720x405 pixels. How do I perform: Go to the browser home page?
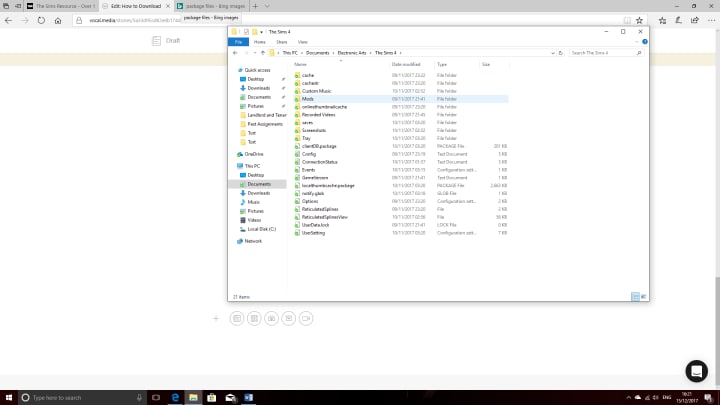click(x=58, y=21)
